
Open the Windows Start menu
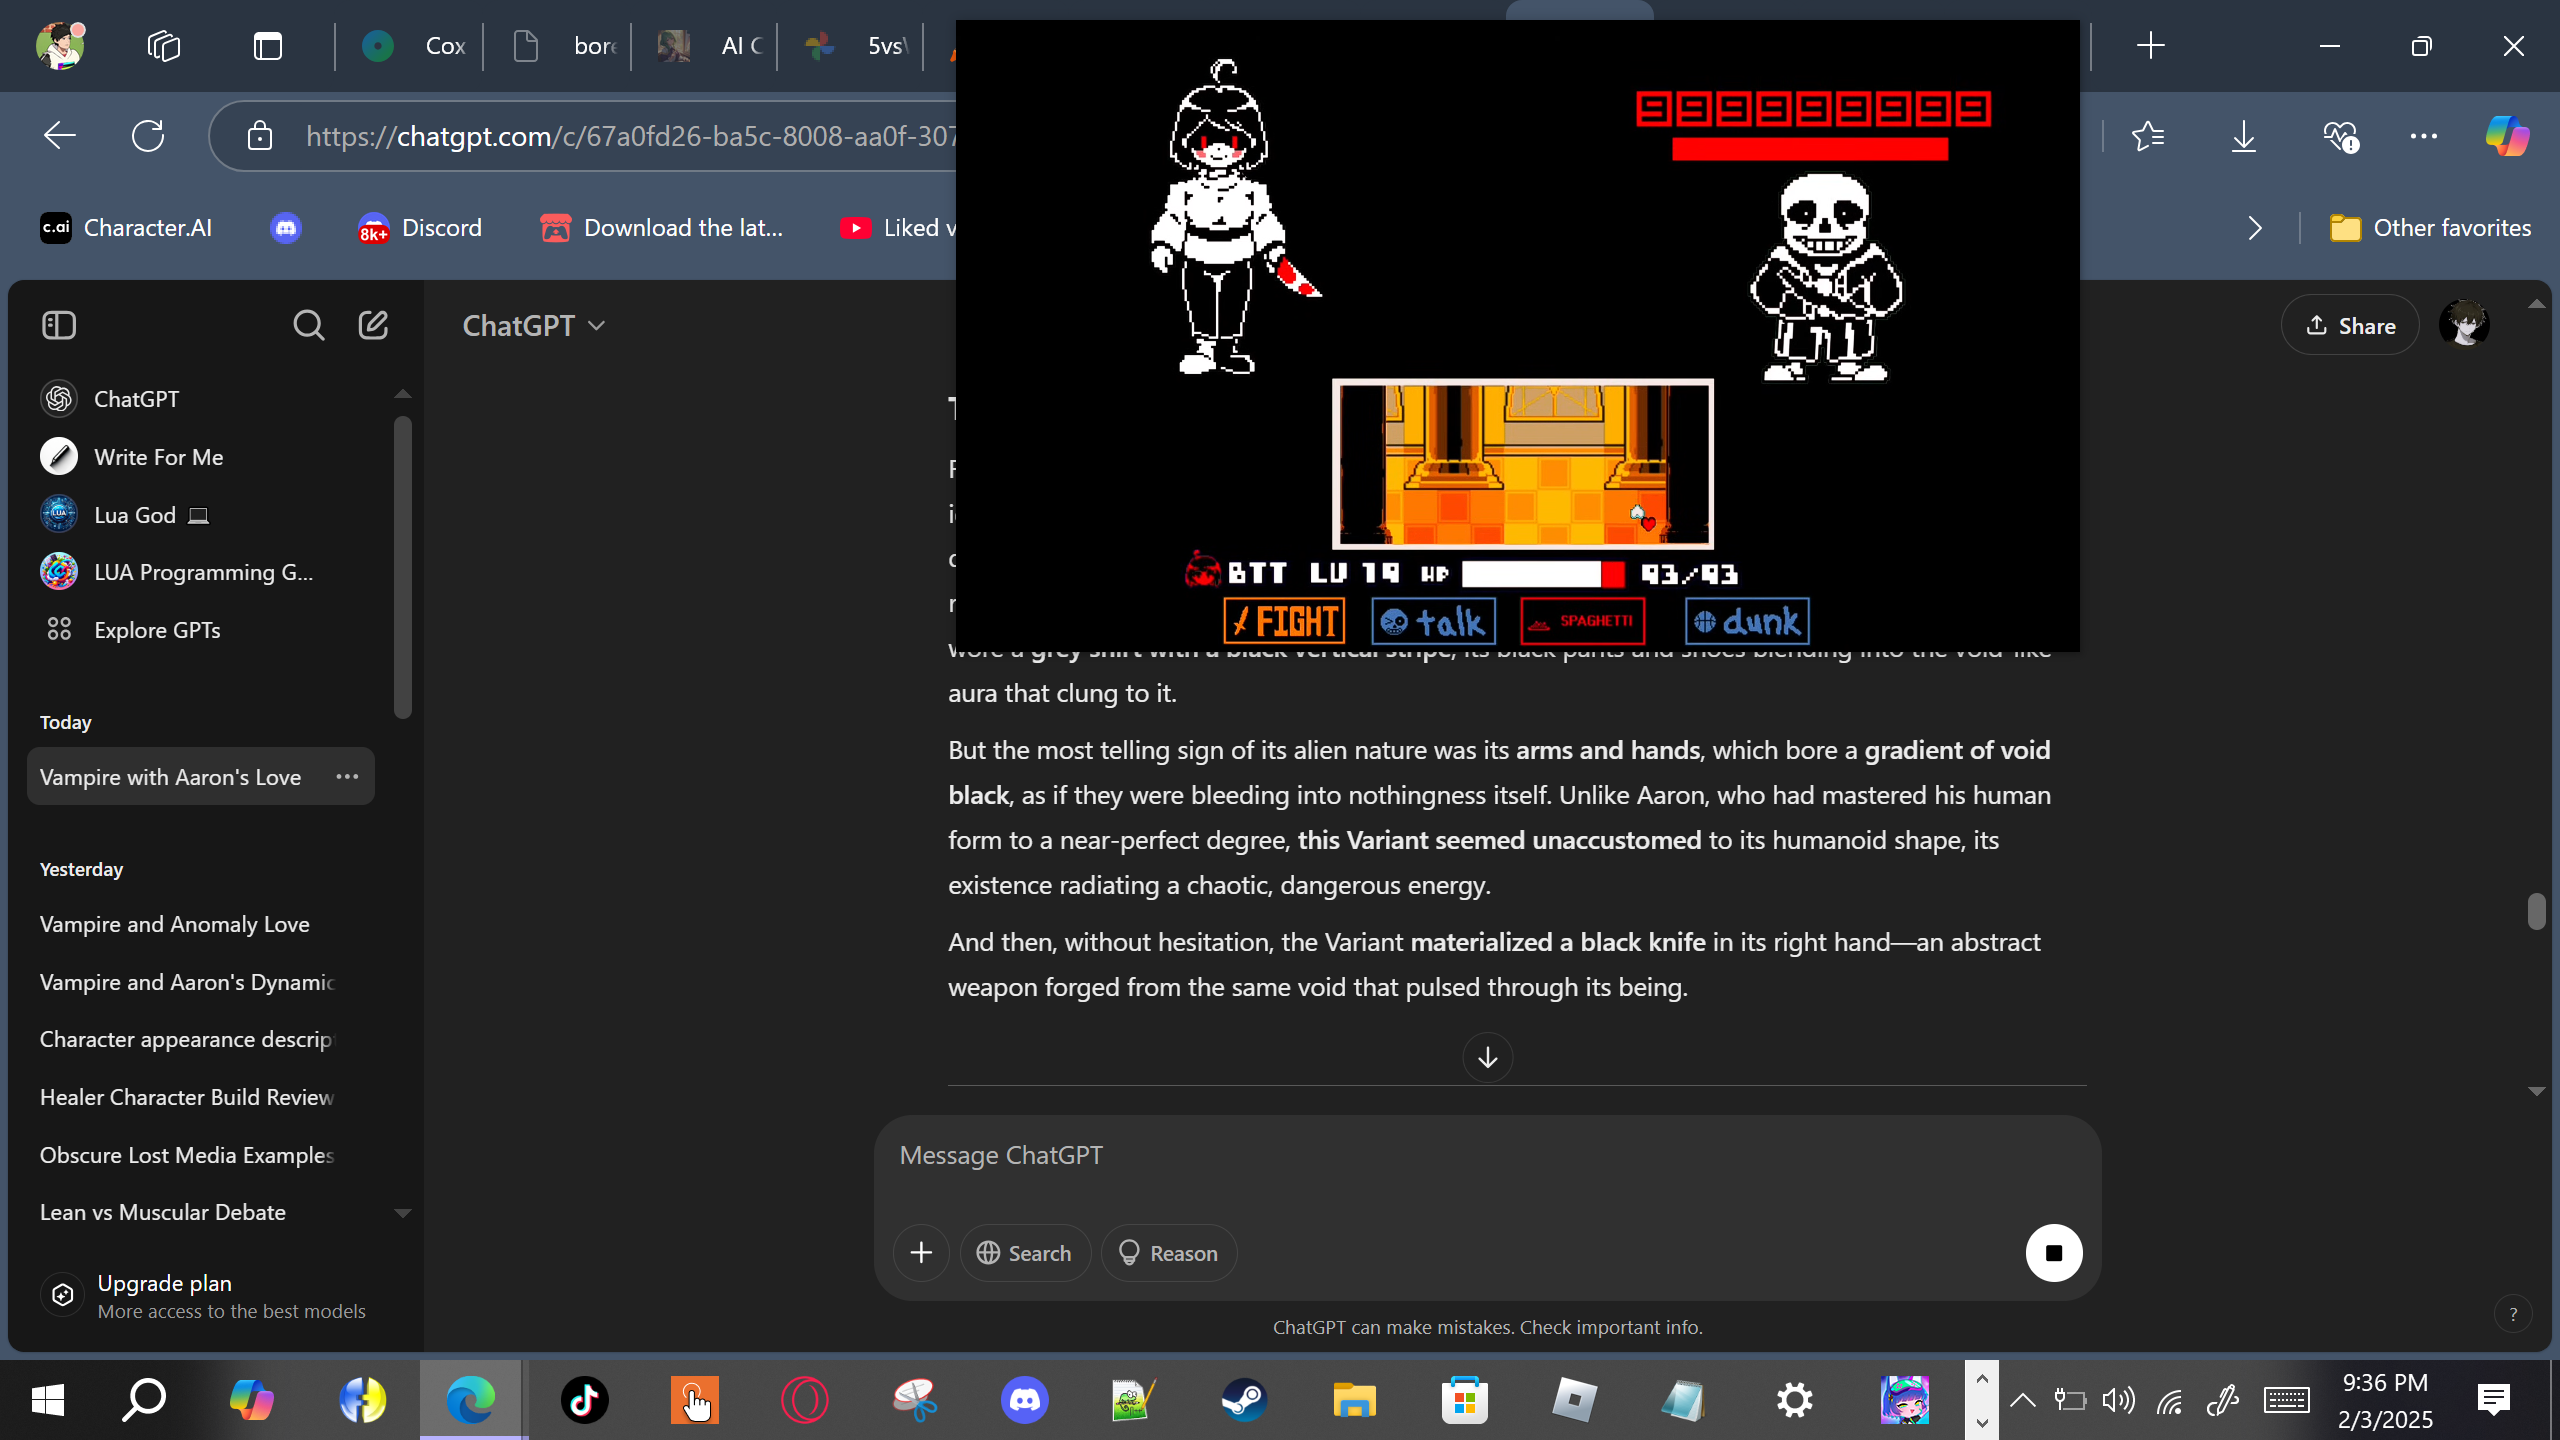[x=47, y=1400]
